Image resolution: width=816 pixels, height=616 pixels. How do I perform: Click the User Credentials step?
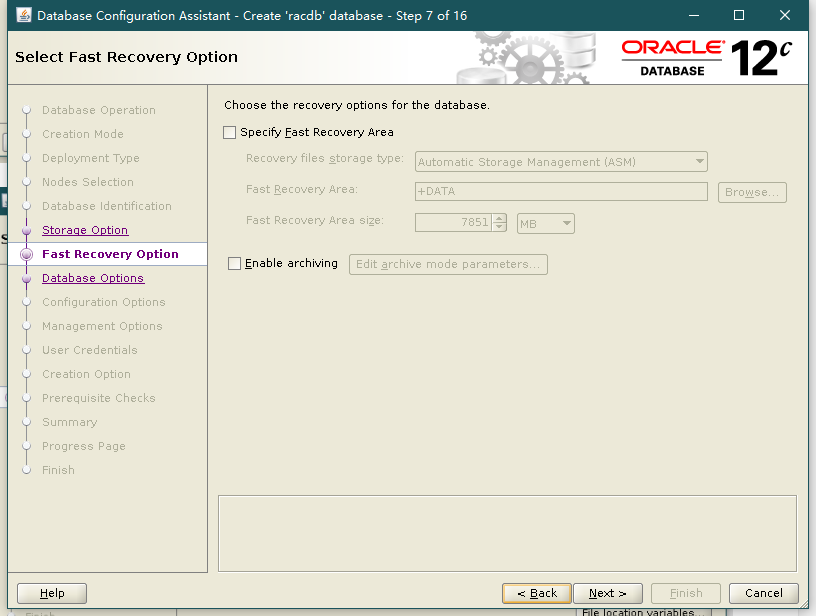[x=90, y=350]
